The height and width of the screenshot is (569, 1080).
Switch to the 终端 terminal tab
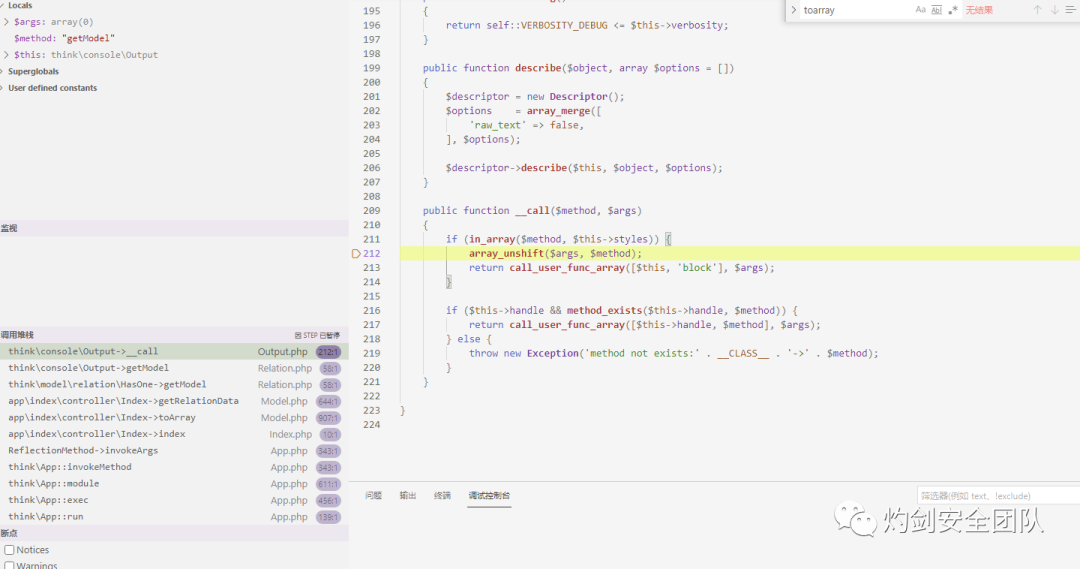pos(442,495)
